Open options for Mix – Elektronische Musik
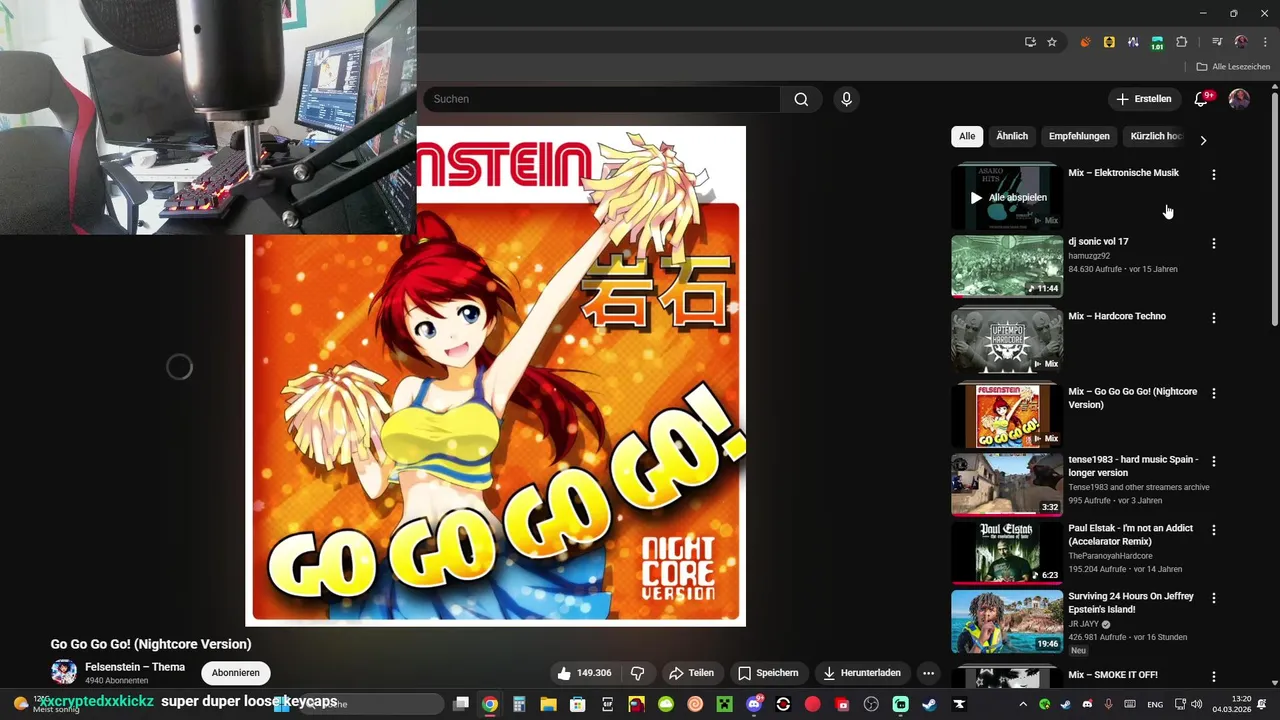The height and width of the screenshot is (720, 1280). pyautogui.click(x=1214, y=174)
